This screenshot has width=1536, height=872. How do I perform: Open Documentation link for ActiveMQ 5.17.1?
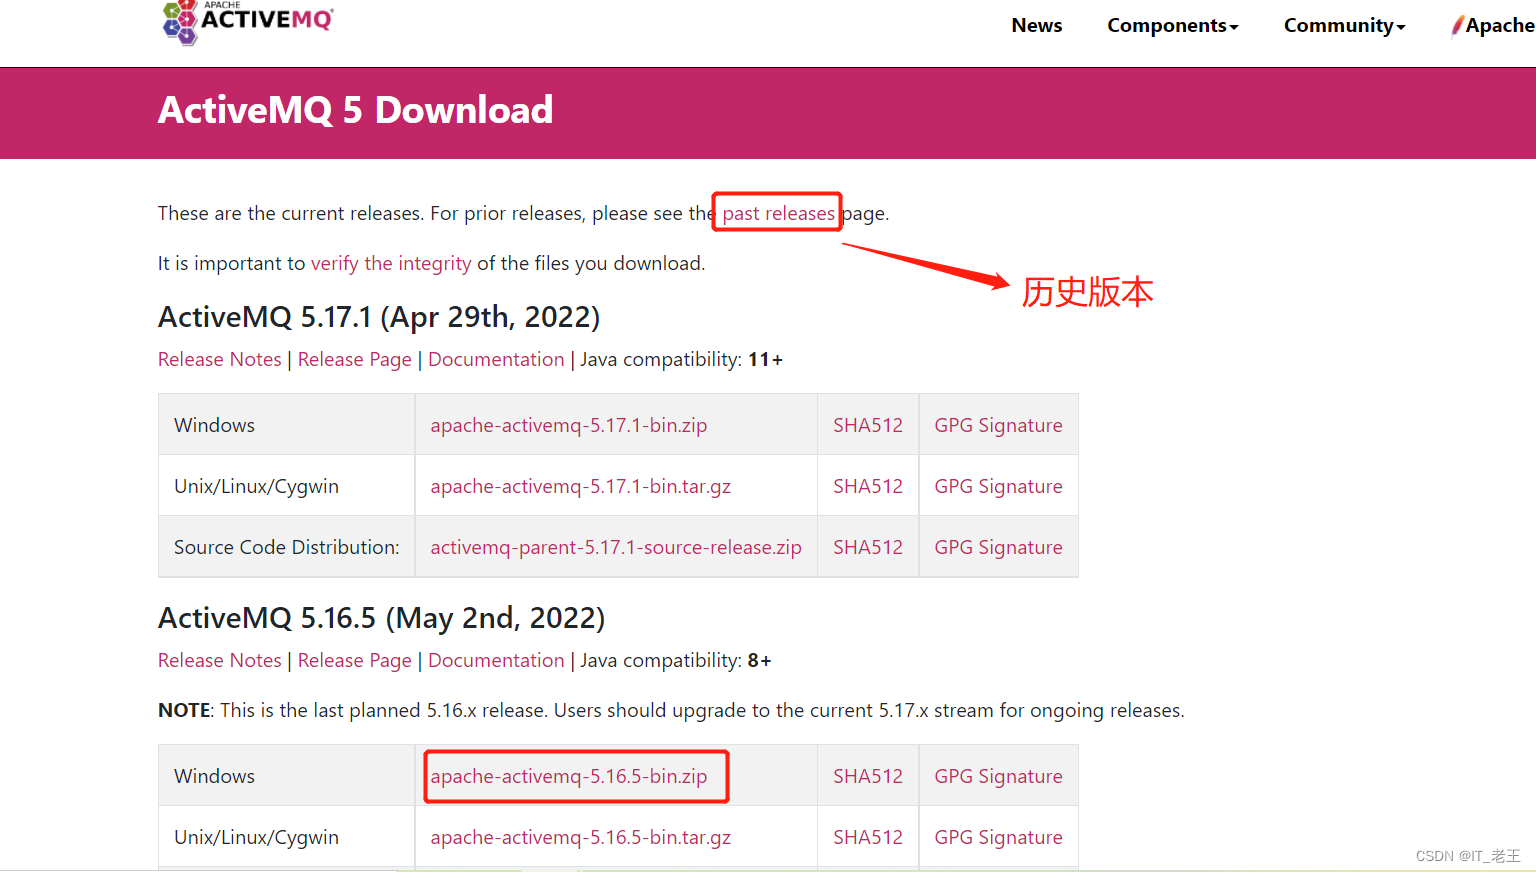pyautogui.click(x=496, y=359)
